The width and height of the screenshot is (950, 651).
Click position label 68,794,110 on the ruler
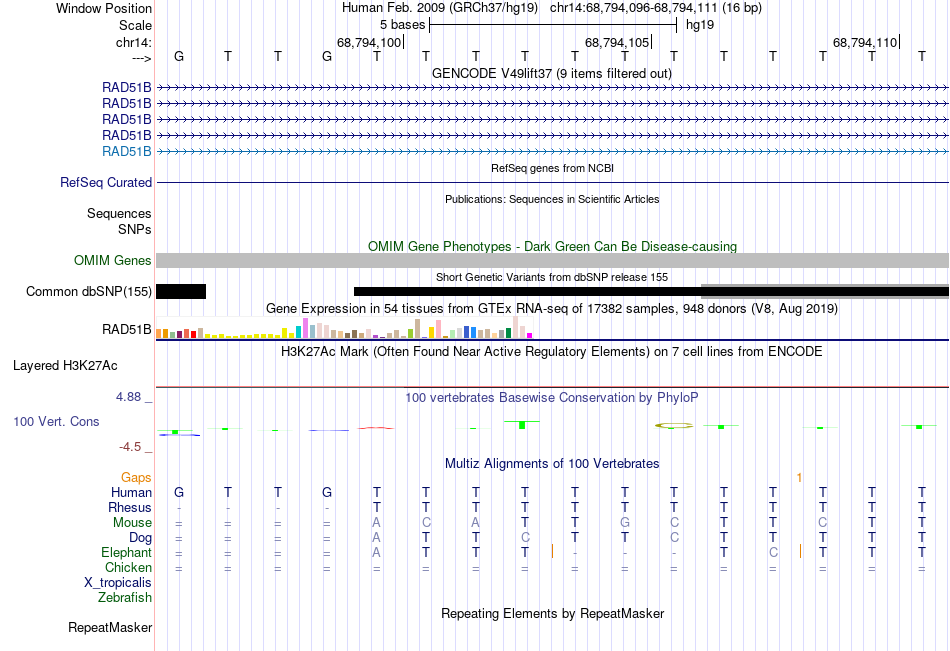(x=865, y=42)
